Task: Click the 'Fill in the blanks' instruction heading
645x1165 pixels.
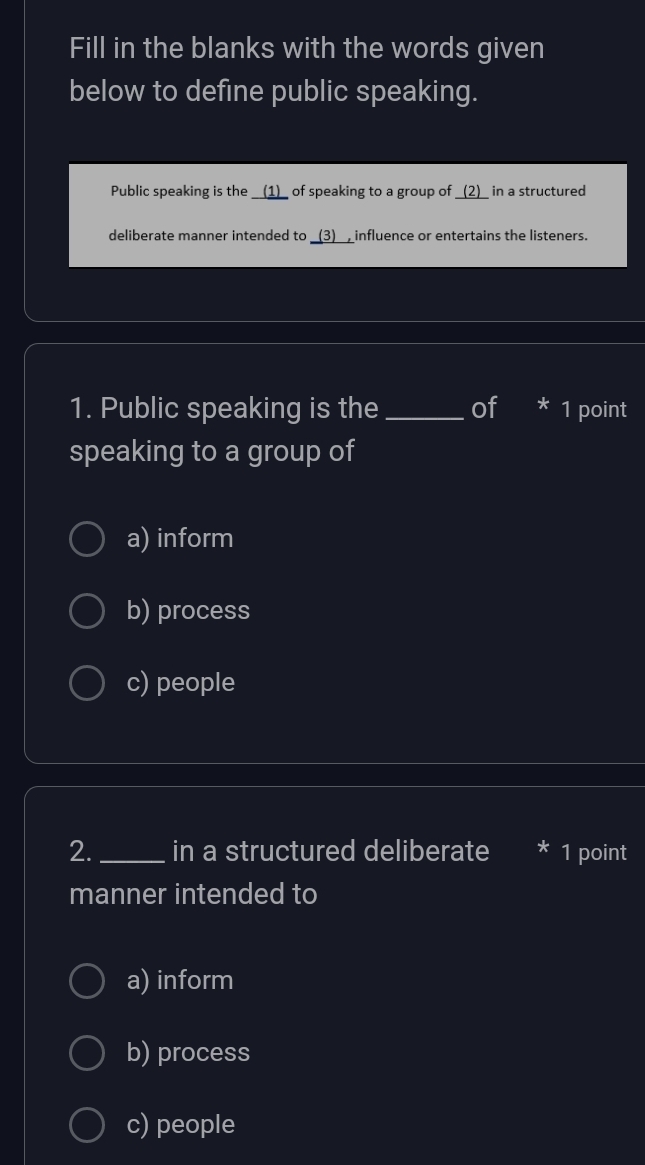Action: 307,70
